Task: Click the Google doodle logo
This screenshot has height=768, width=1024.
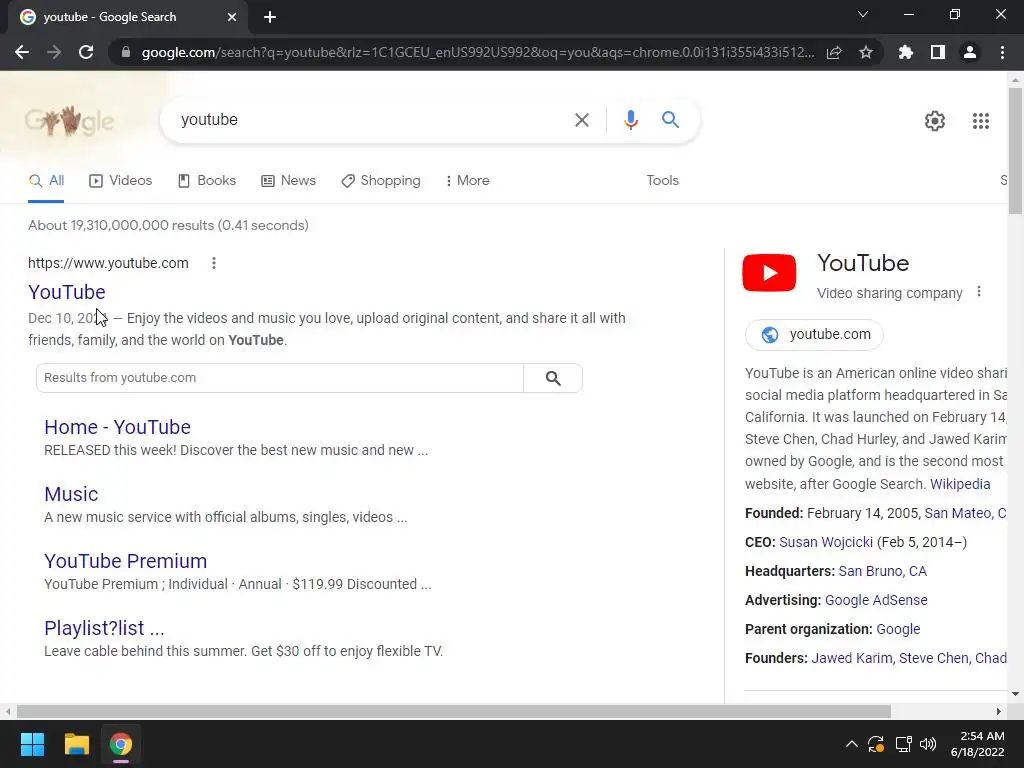Action: click(x=69, y=121)
